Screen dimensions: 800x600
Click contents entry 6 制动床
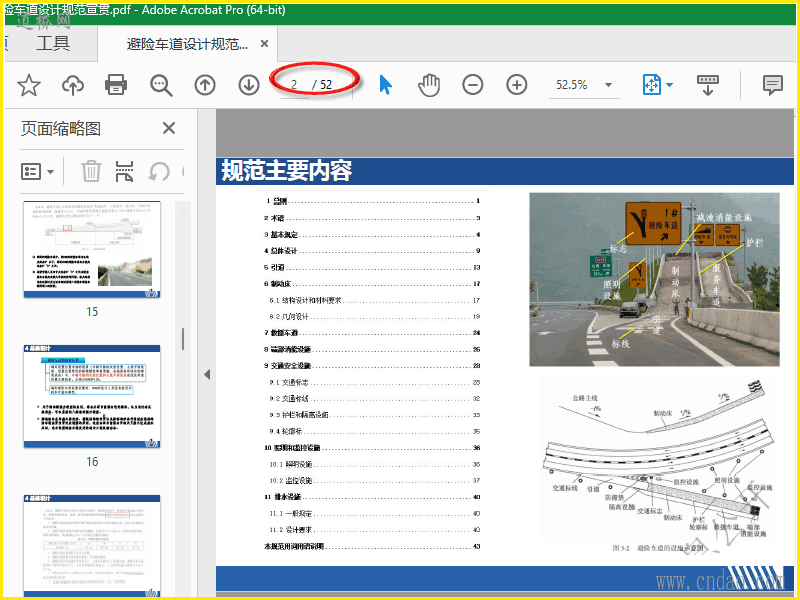pos(372,284)
